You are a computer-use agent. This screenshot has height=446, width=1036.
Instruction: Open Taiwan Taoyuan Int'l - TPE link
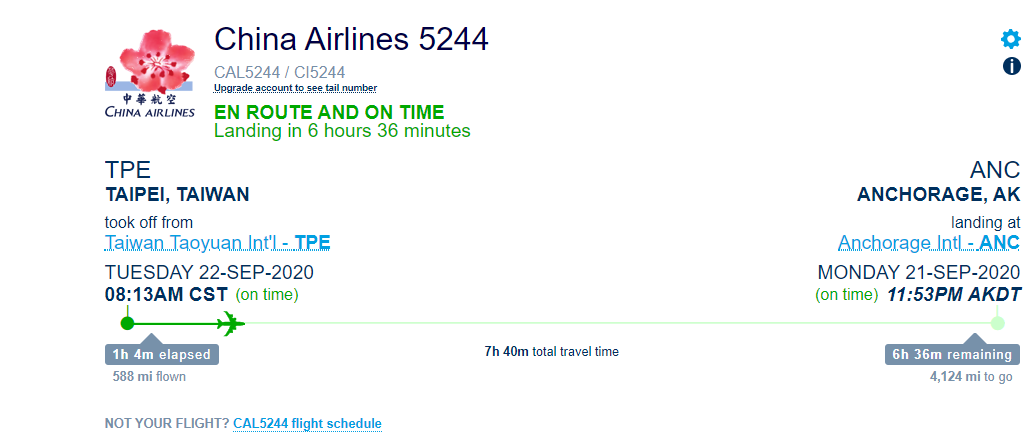217,242
